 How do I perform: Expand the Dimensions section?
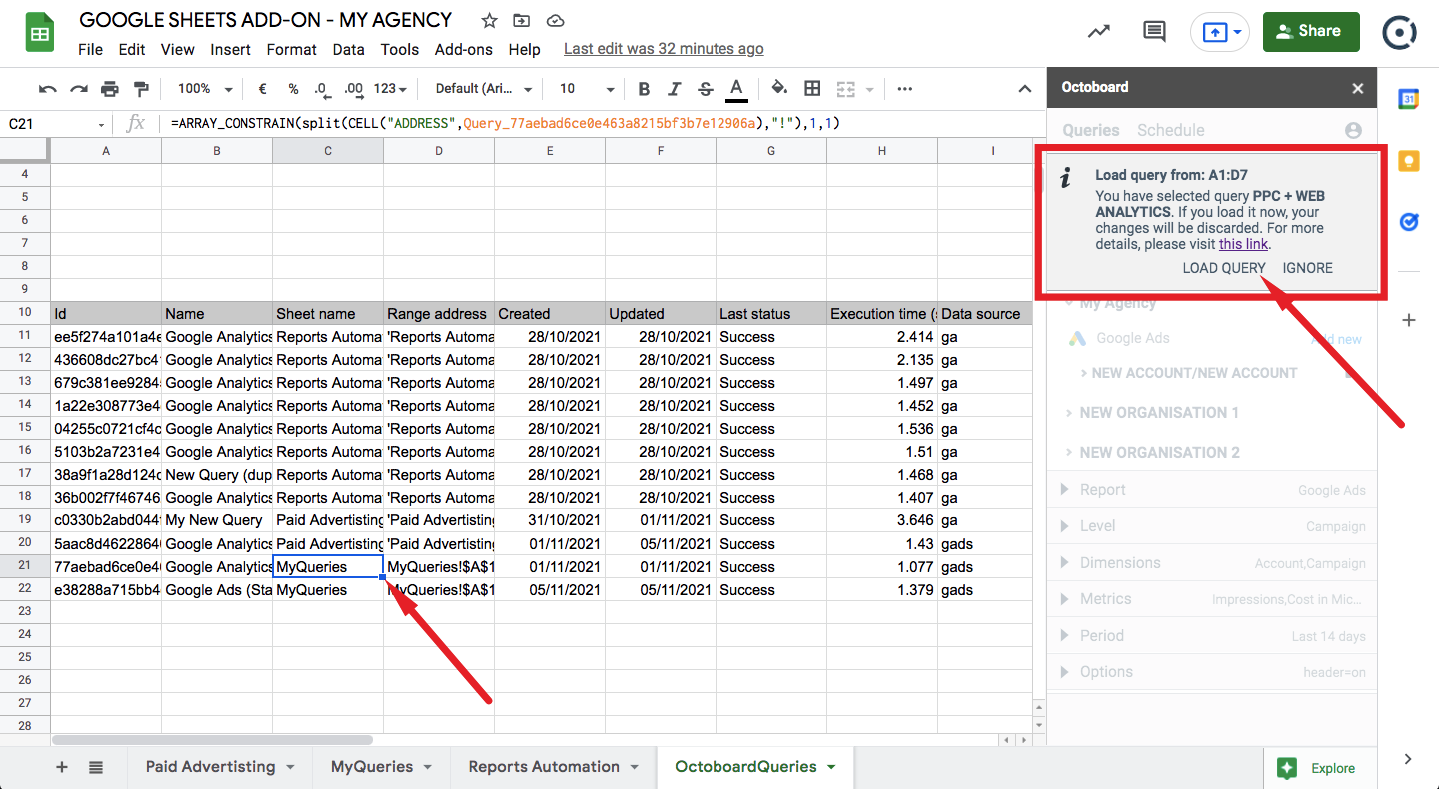point(1211,563)
